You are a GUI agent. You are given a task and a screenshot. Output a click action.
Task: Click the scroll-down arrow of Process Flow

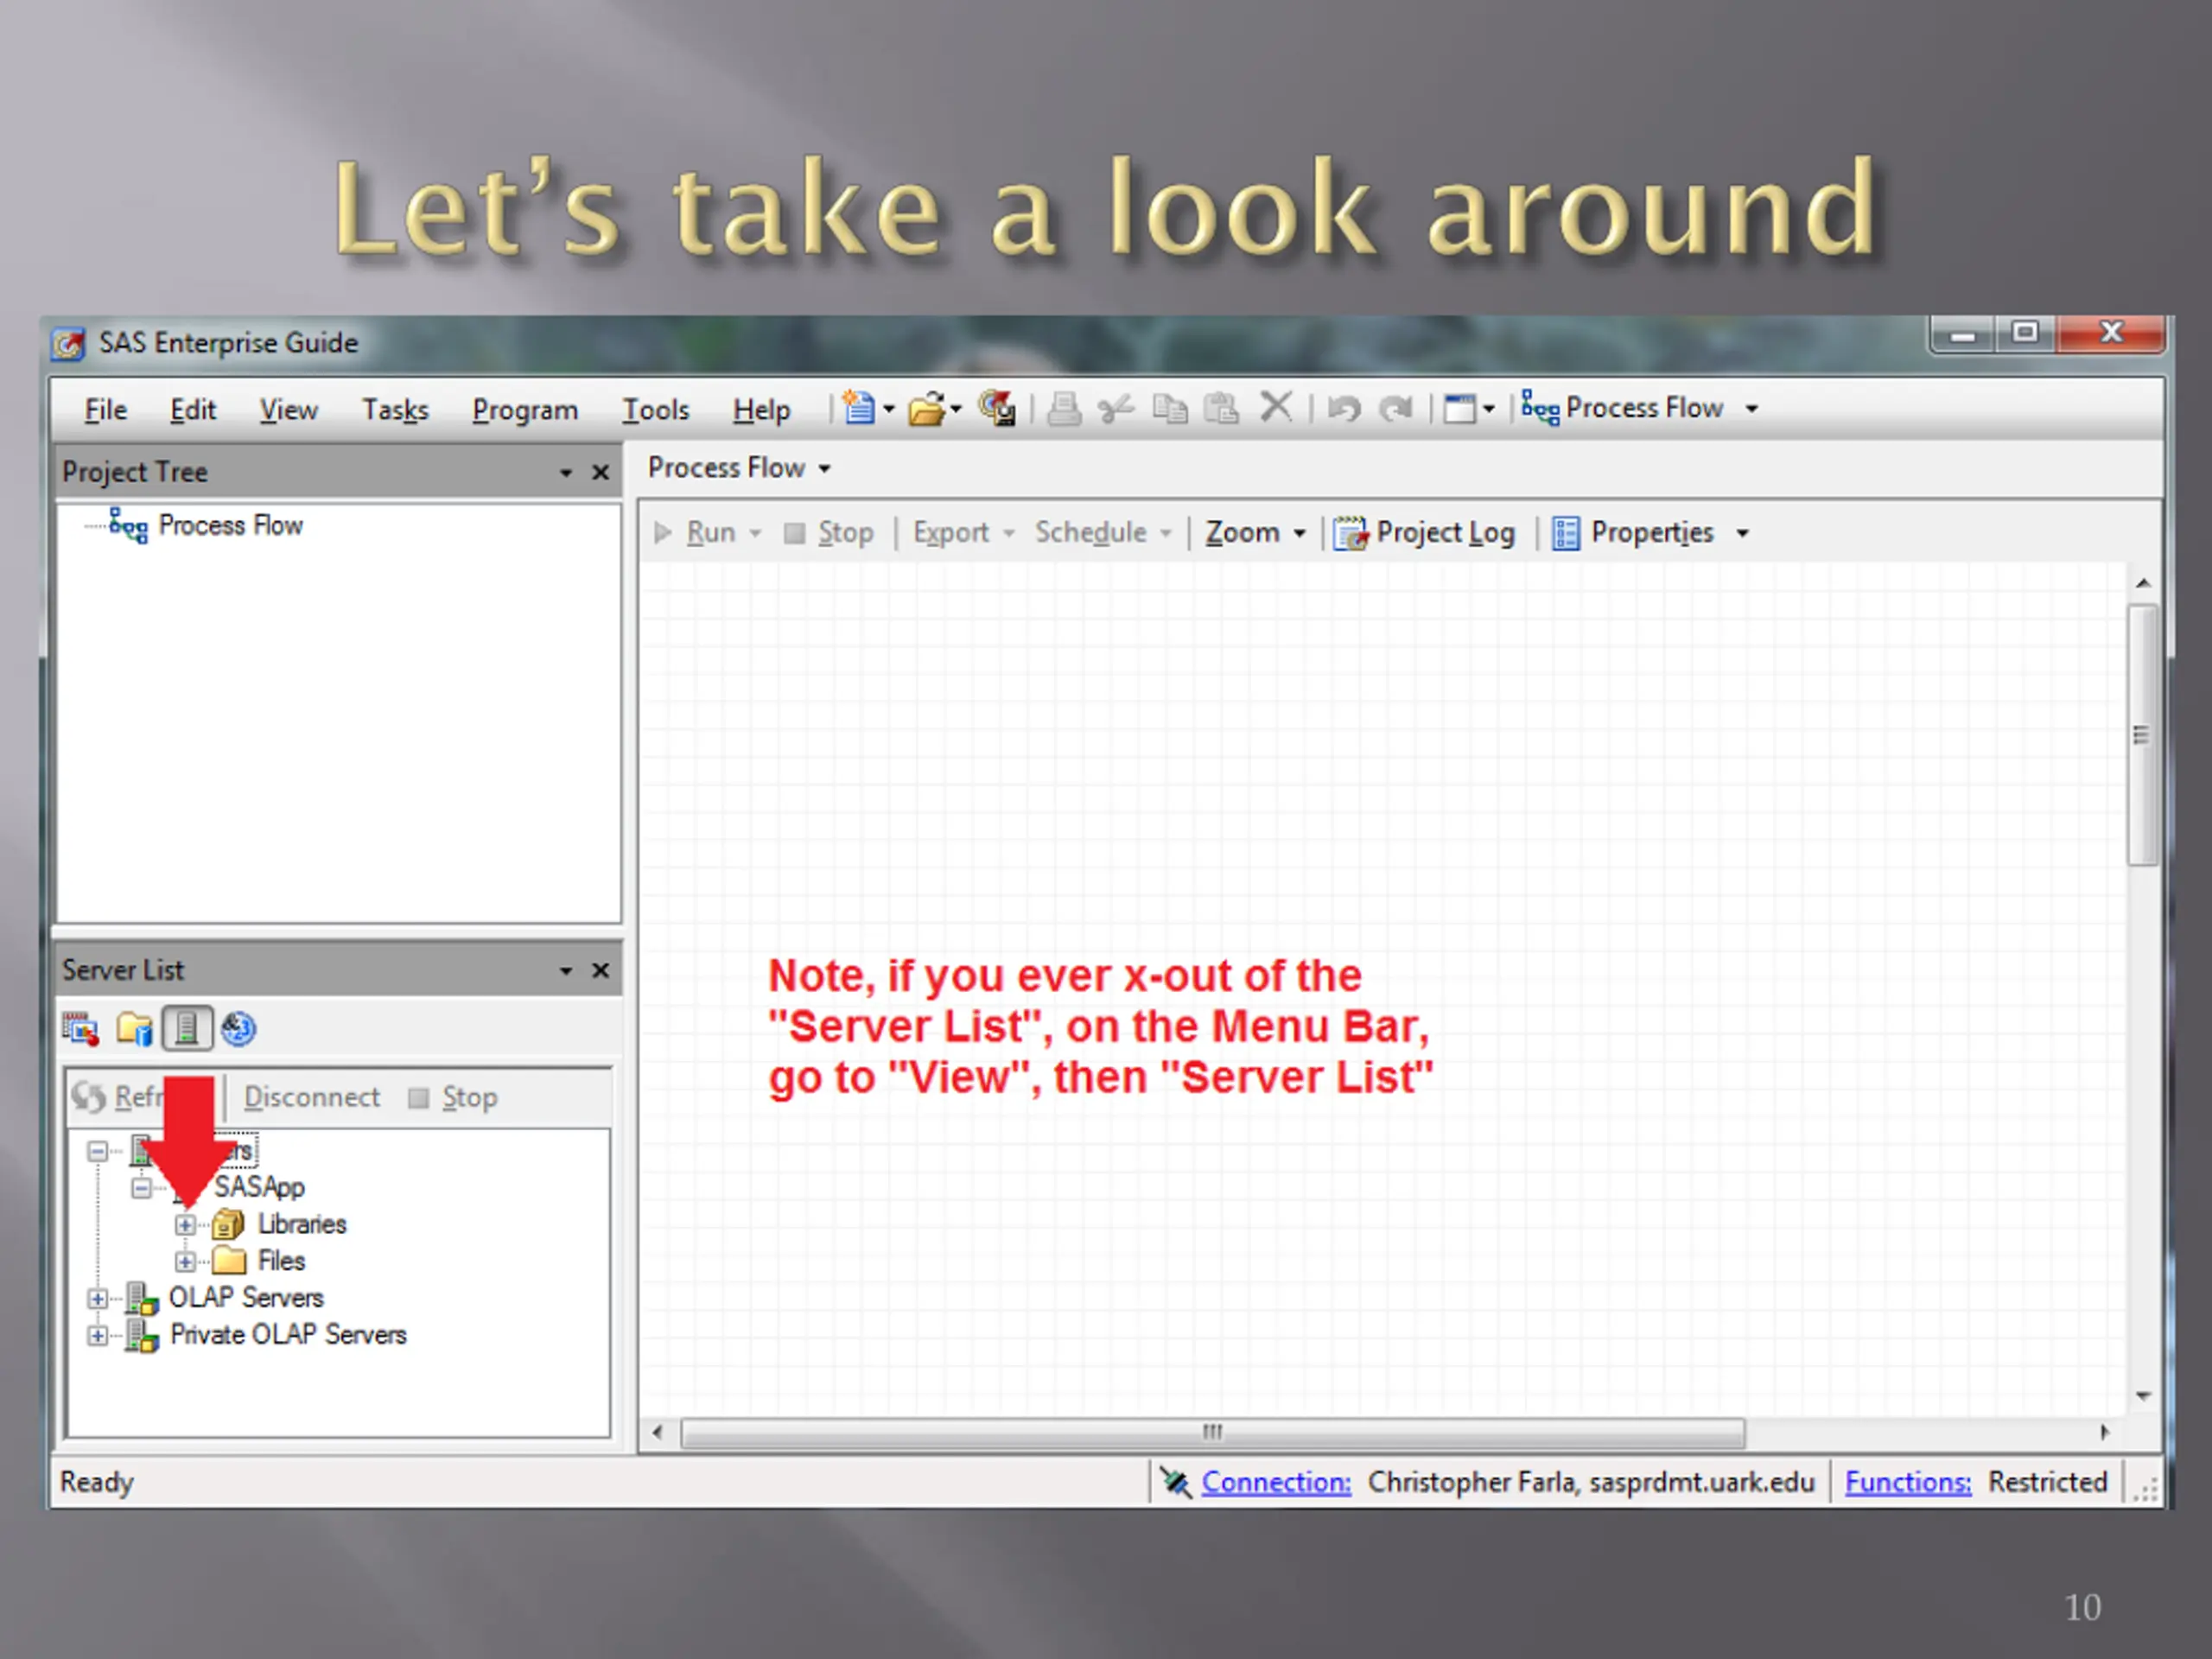(x=2143, y=1396)
